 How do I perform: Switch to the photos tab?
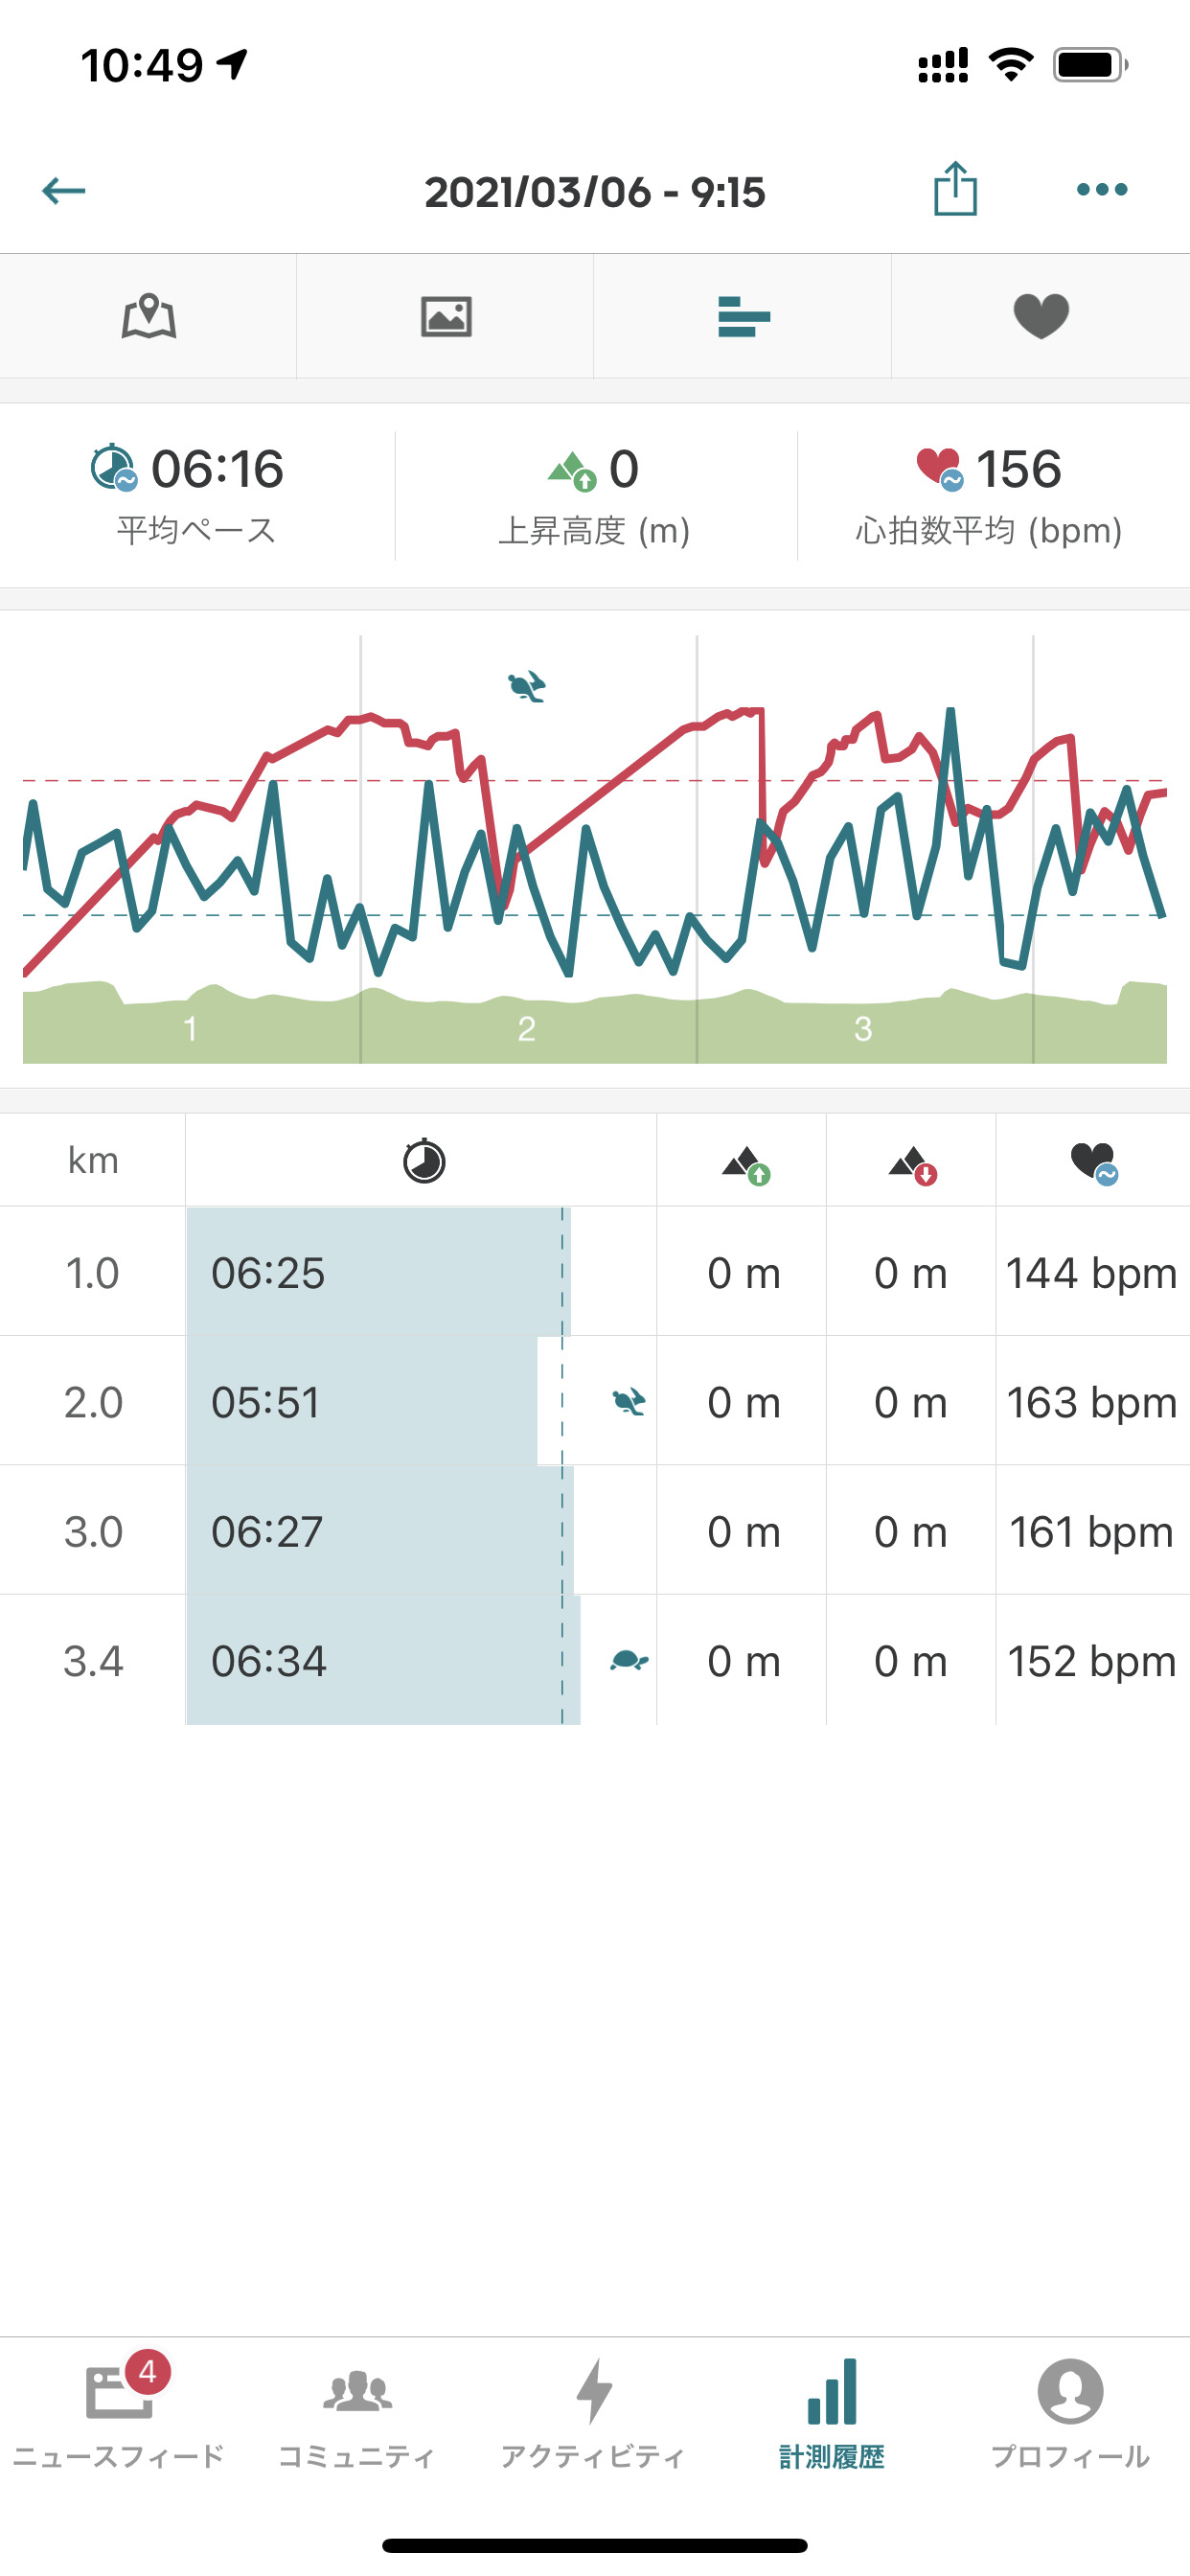click(446, 317)
